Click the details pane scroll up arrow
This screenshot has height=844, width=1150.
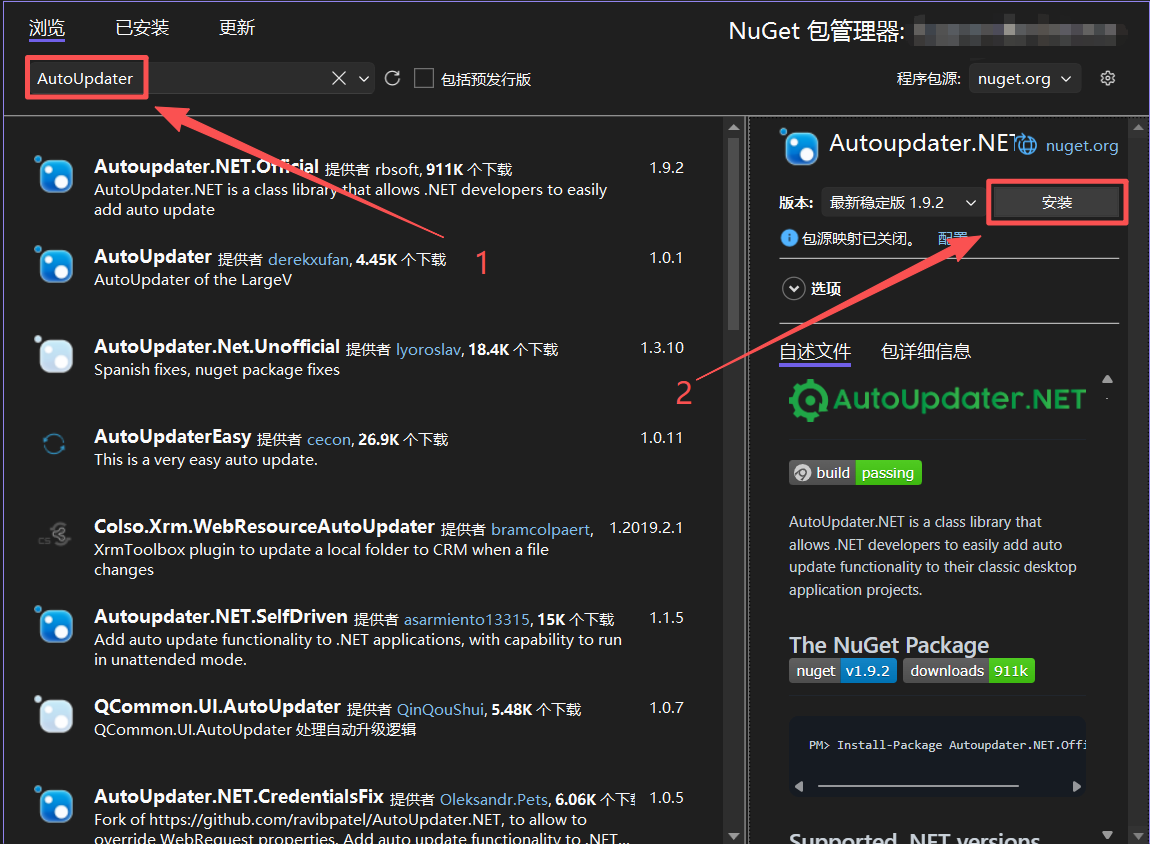[1138, 128]
